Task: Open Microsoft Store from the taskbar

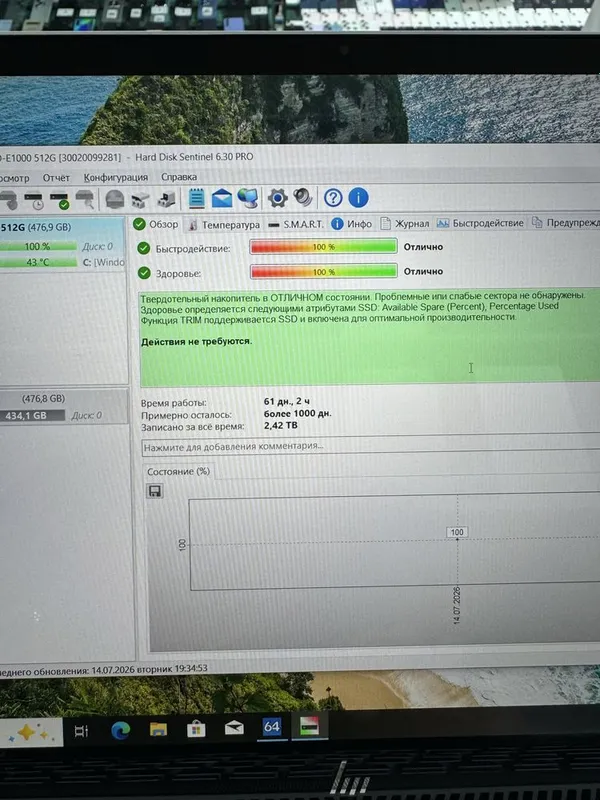Action: tap(196, 730)
